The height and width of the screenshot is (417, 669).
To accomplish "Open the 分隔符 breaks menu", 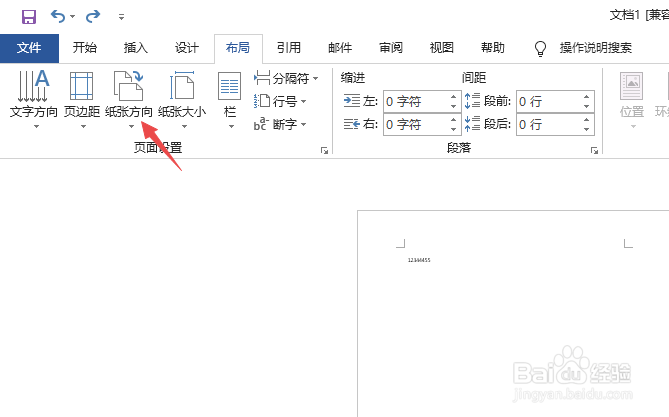I will [286, 78].
